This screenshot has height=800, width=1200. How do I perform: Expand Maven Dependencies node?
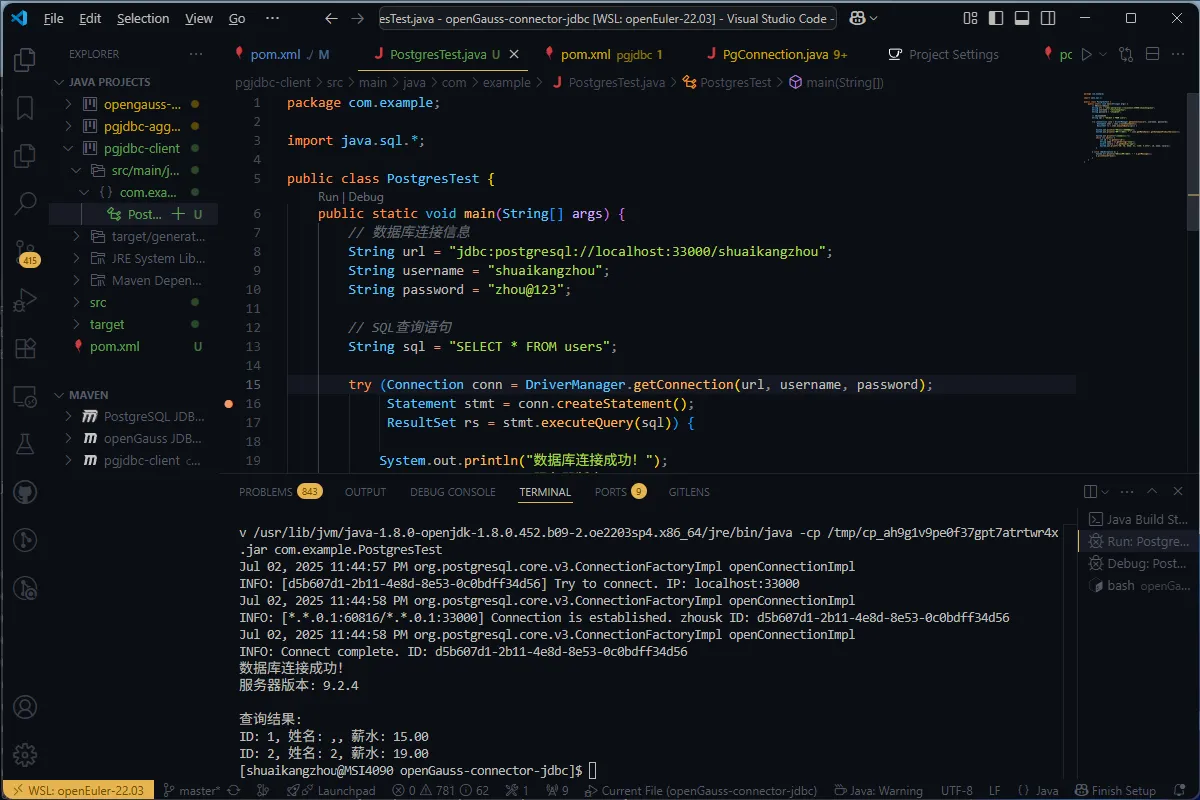[x=76, y=280]
